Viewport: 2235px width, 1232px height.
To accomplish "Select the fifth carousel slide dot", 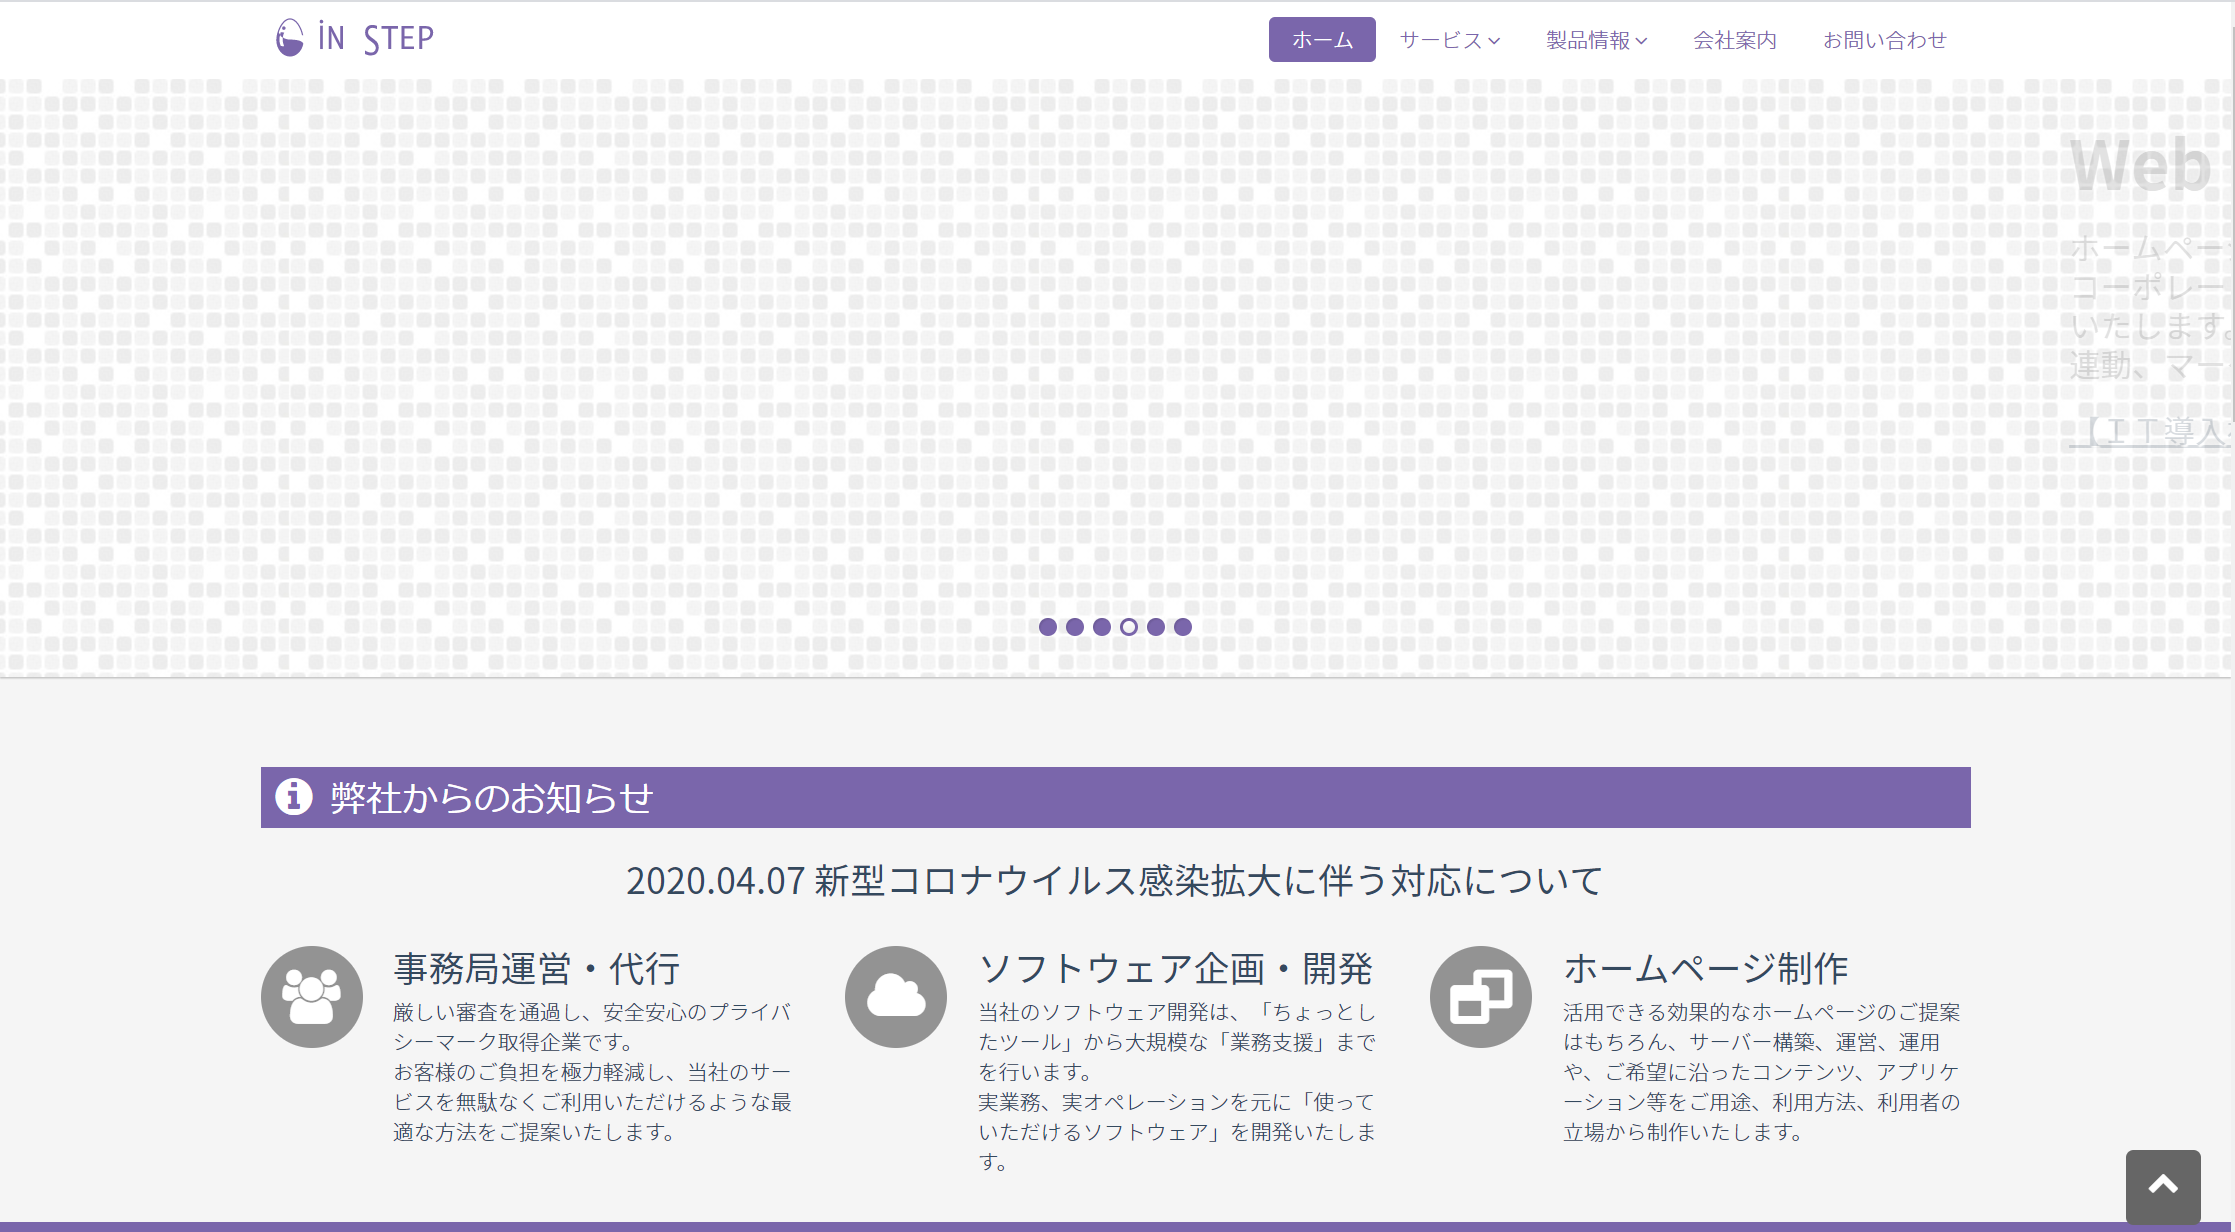I will coord(1156,627).
